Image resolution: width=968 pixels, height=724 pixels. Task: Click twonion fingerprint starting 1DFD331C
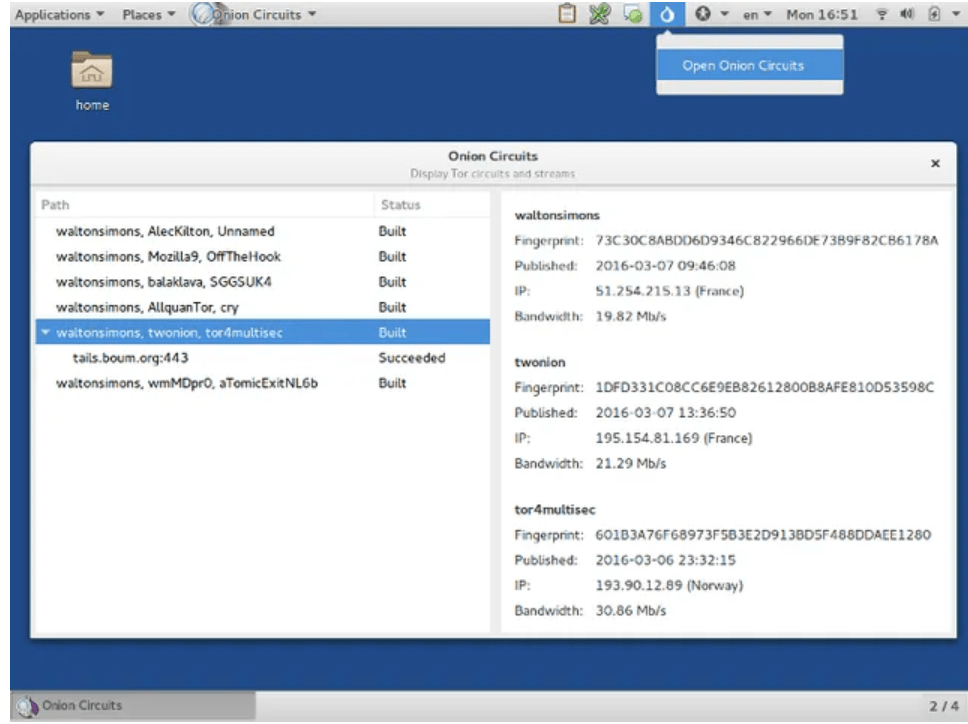[x=765, y=387]
